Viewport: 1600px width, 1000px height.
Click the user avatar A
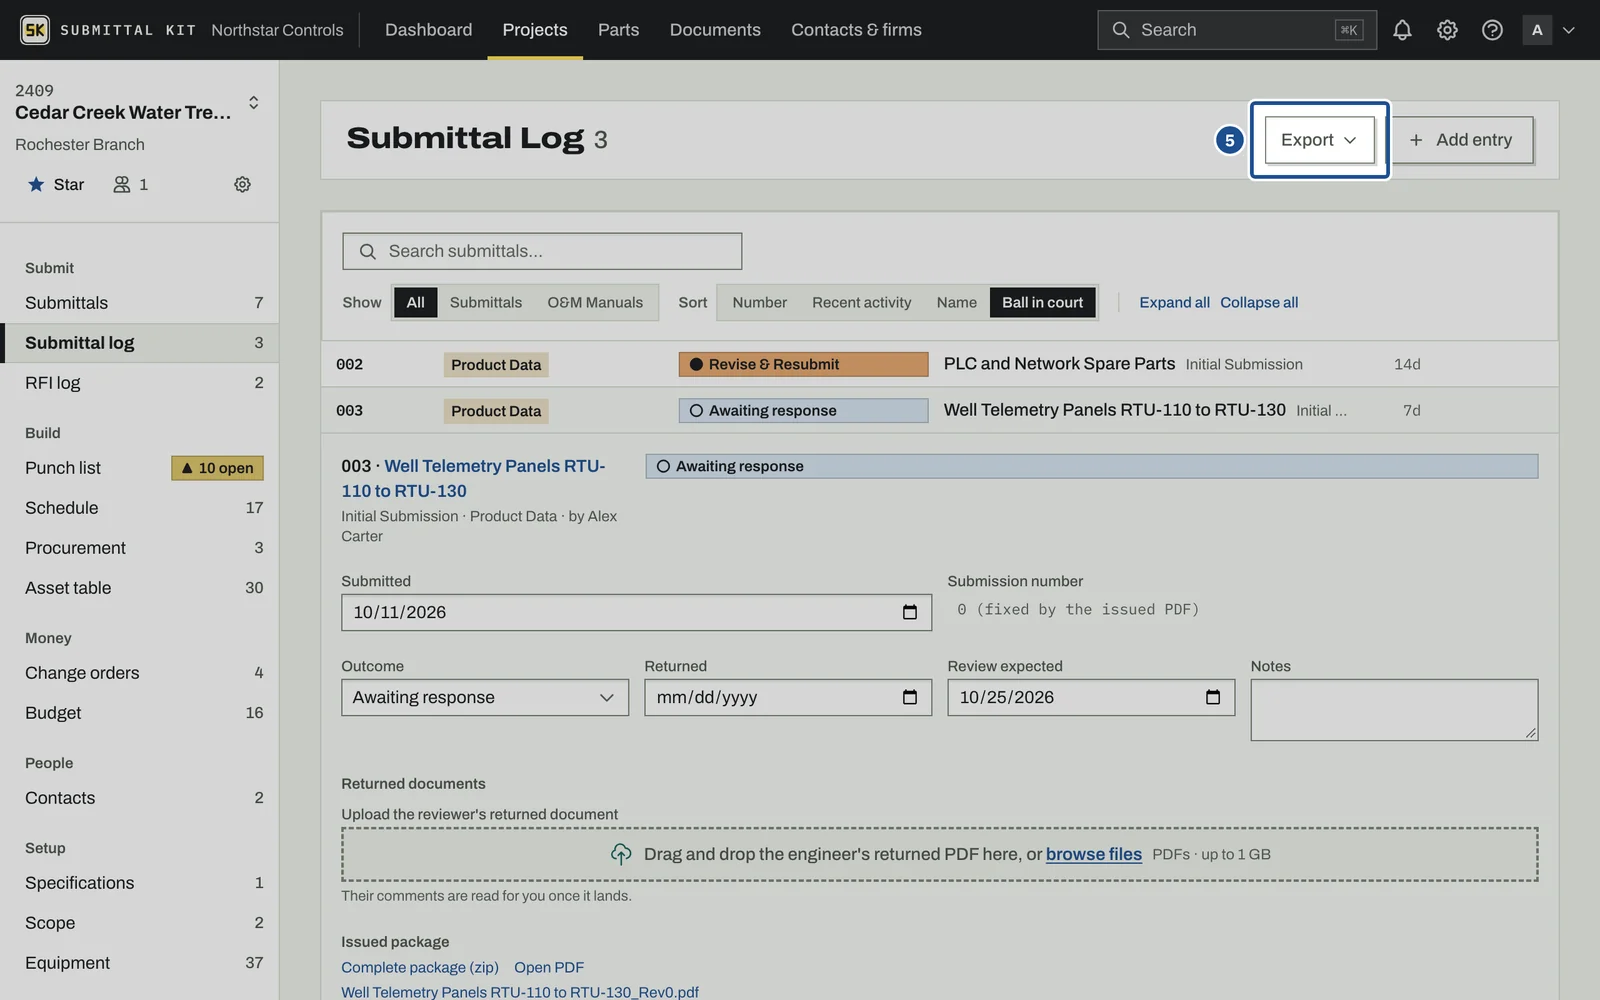(1537, 30)
